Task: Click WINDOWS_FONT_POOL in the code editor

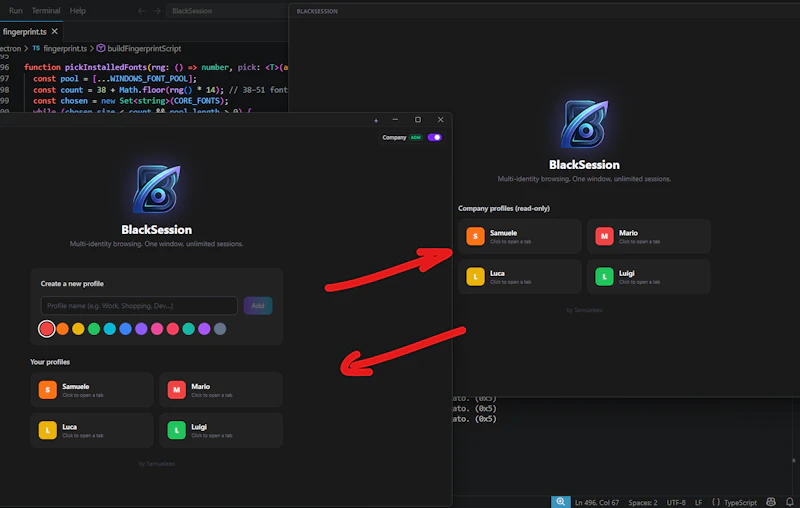Action: [x=149, y=79]
